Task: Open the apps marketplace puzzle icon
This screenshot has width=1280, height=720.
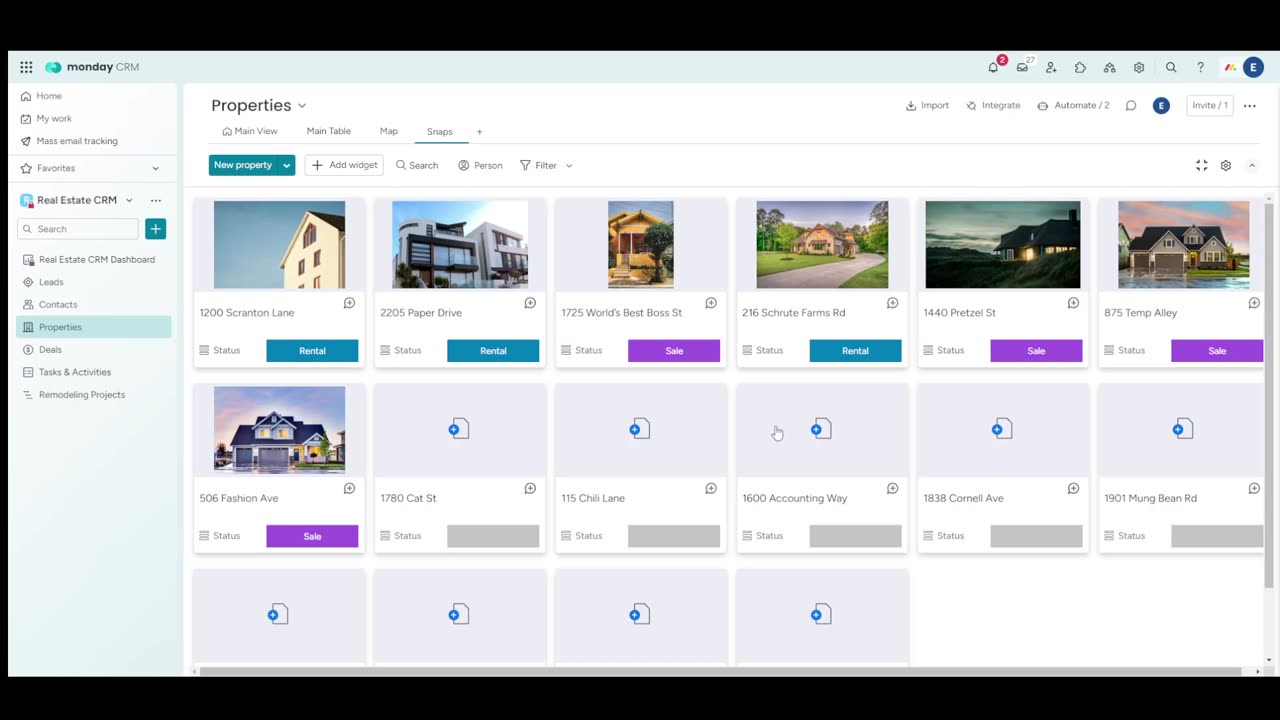Action: coord(1080,67)
